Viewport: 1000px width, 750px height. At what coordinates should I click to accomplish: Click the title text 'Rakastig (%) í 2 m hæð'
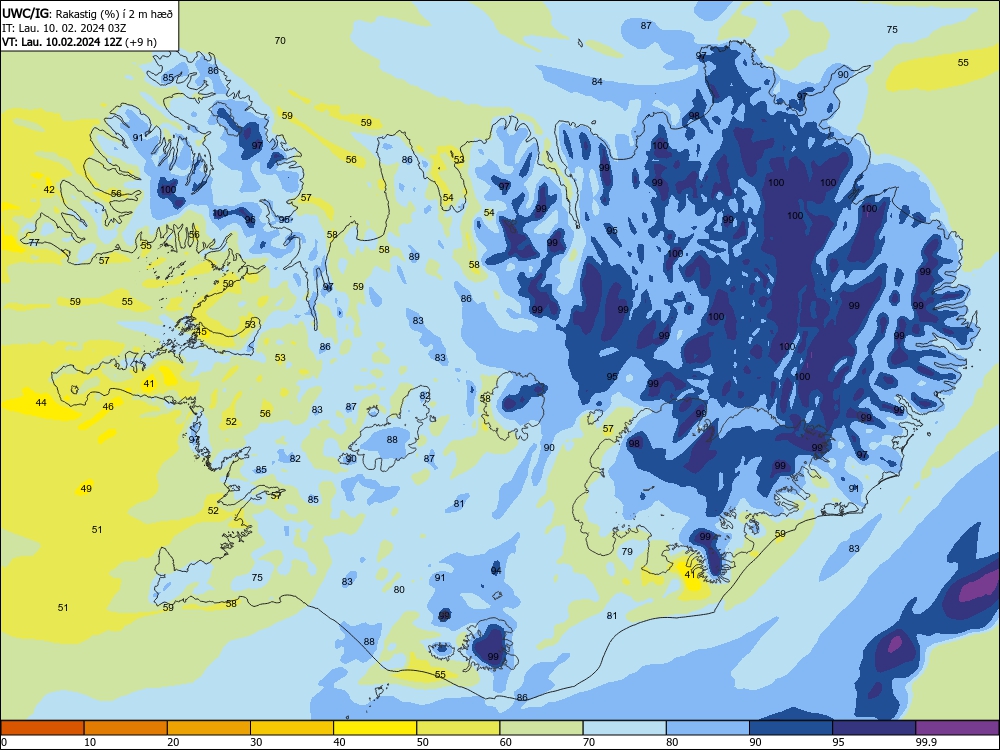coord(114,13)
